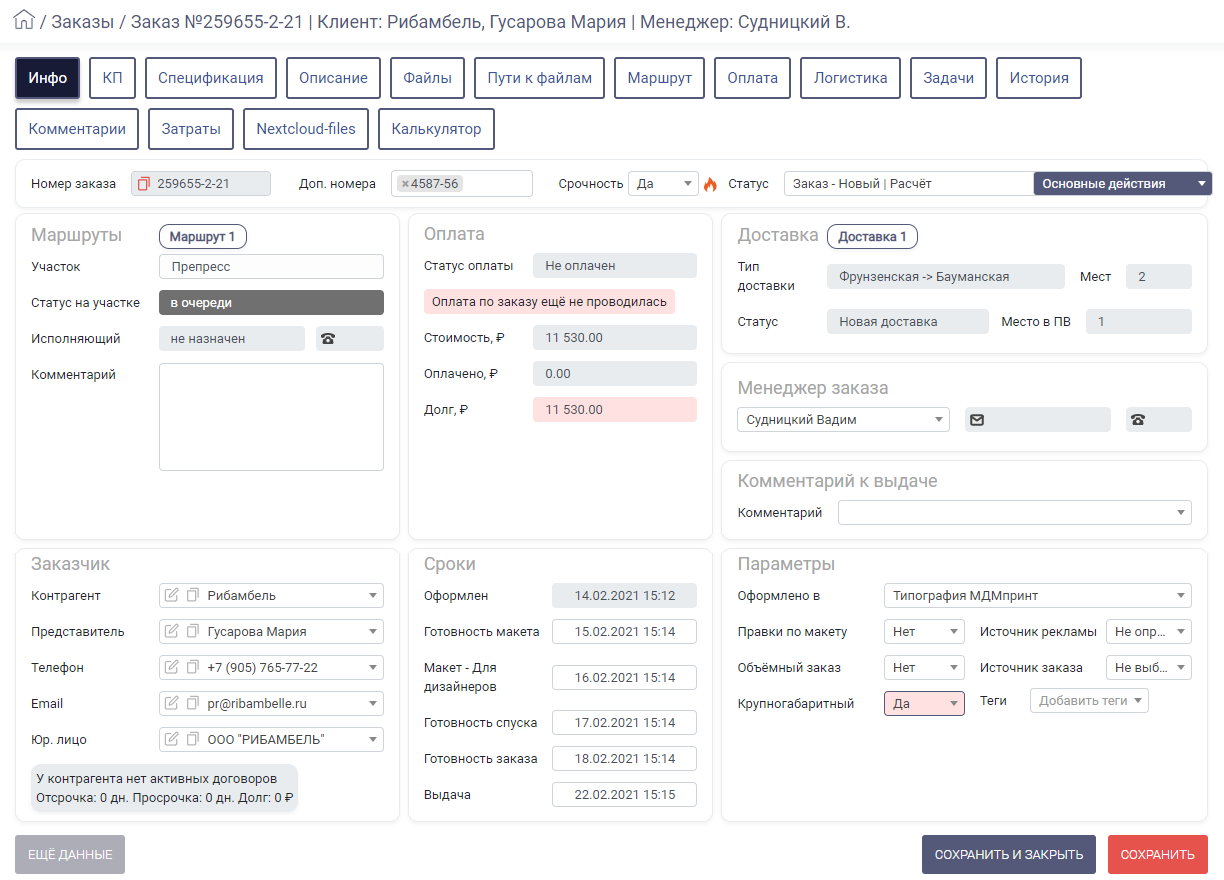1224x880 pixels.
Task: Select Маршрут 1 pill button
Action: 203,237
